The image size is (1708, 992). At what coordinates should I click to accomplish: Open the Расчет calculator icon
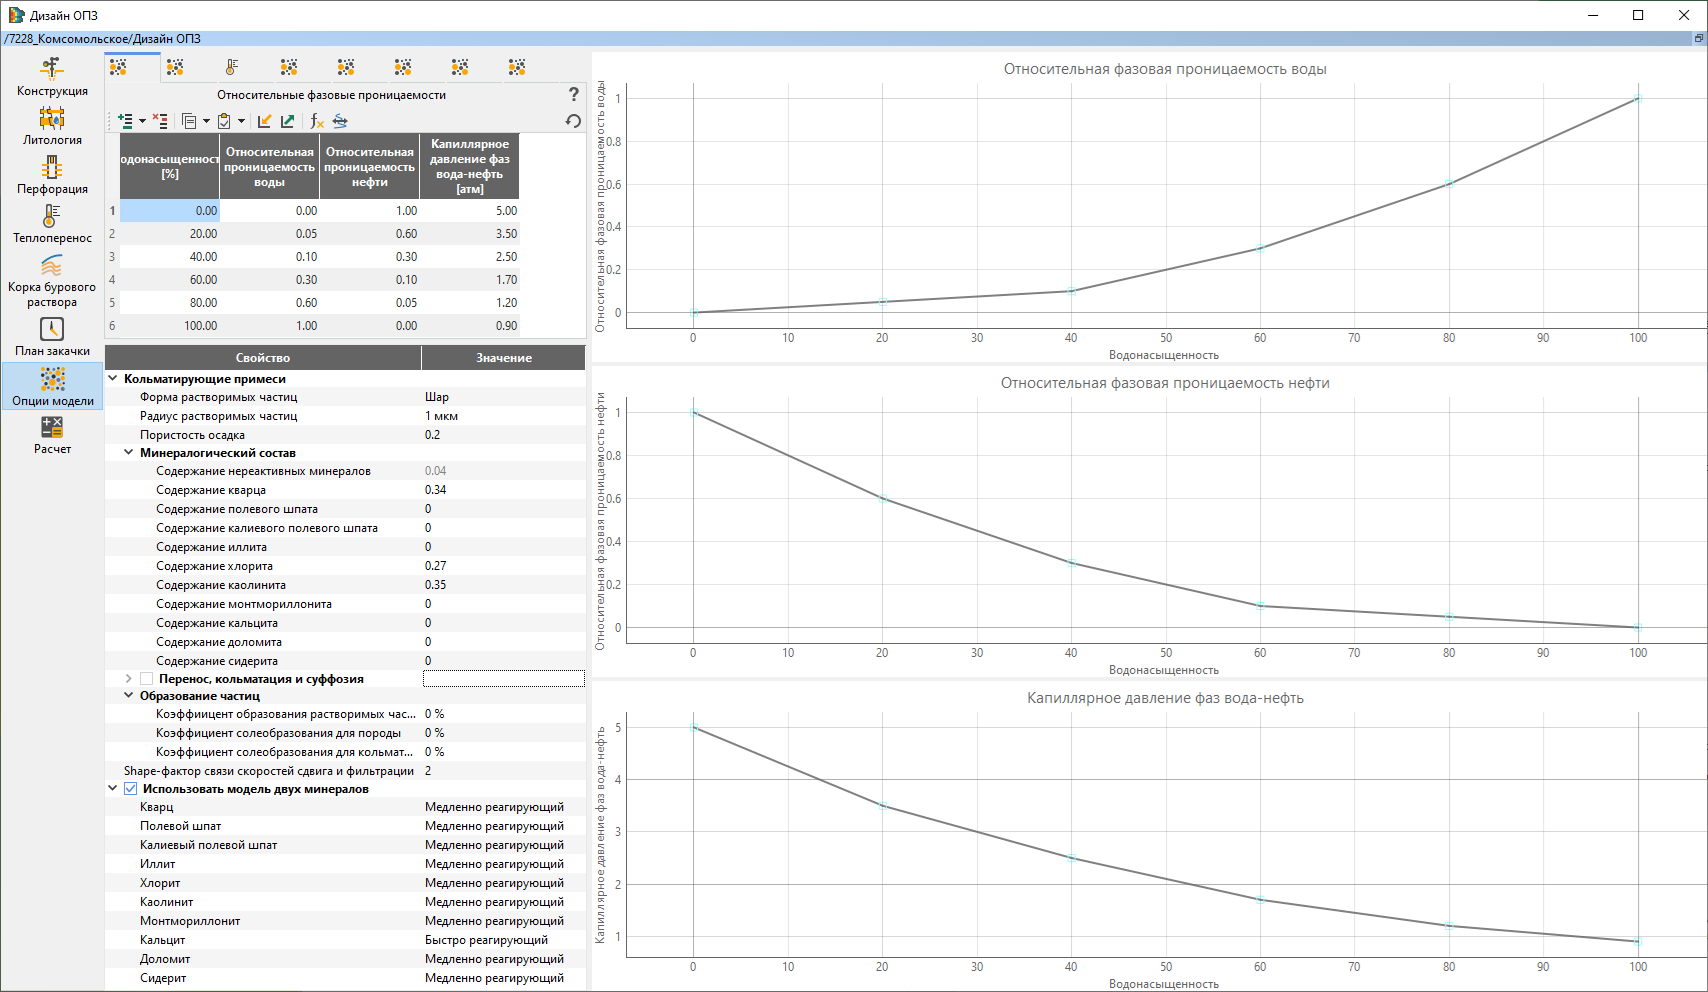tap(52, 427)
